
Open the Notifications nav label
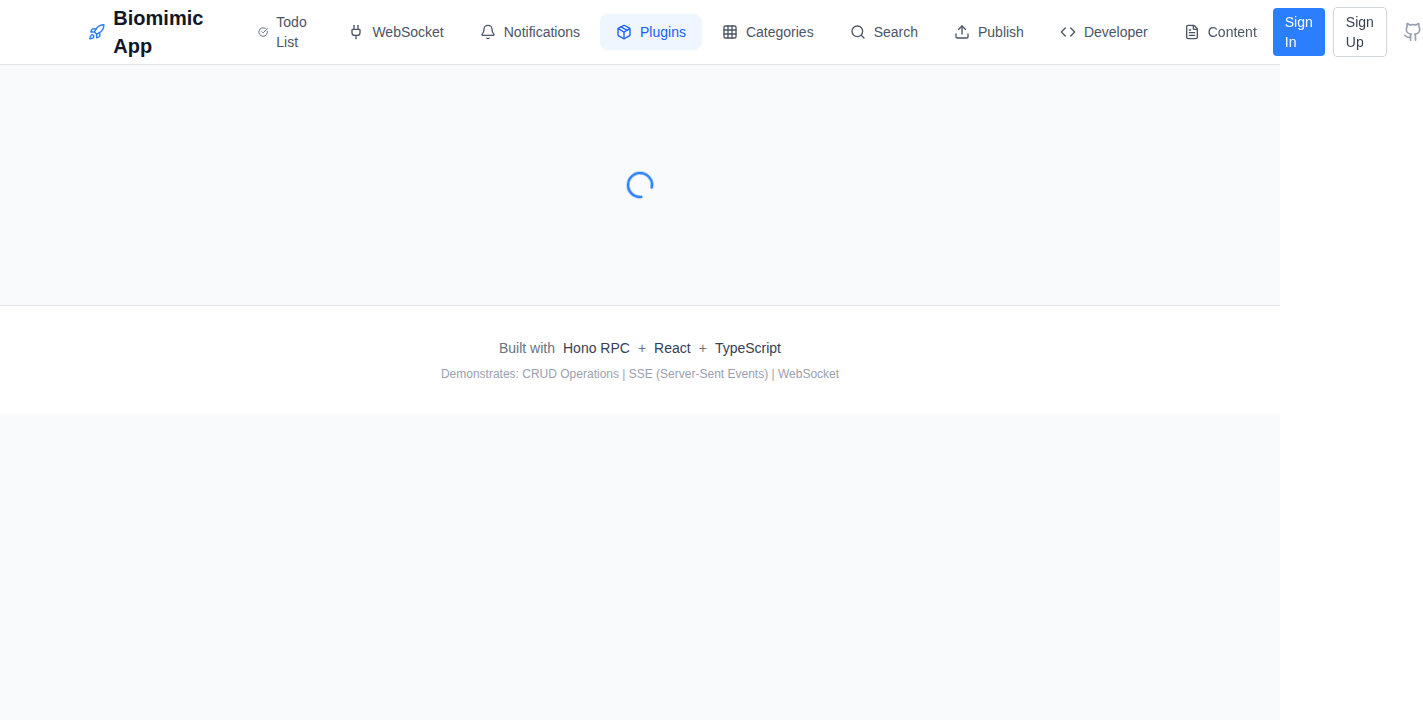coord(542,32)
